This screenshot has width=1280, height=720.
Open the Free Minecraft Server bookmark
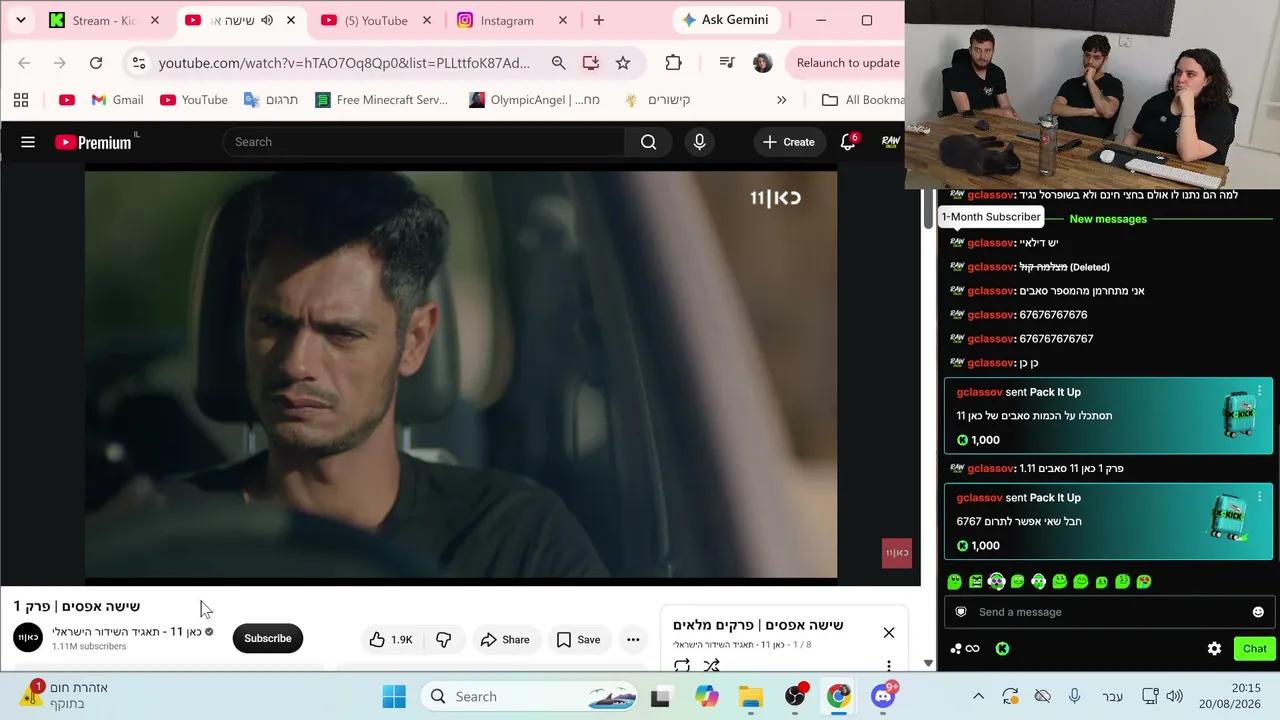[382, 100]
